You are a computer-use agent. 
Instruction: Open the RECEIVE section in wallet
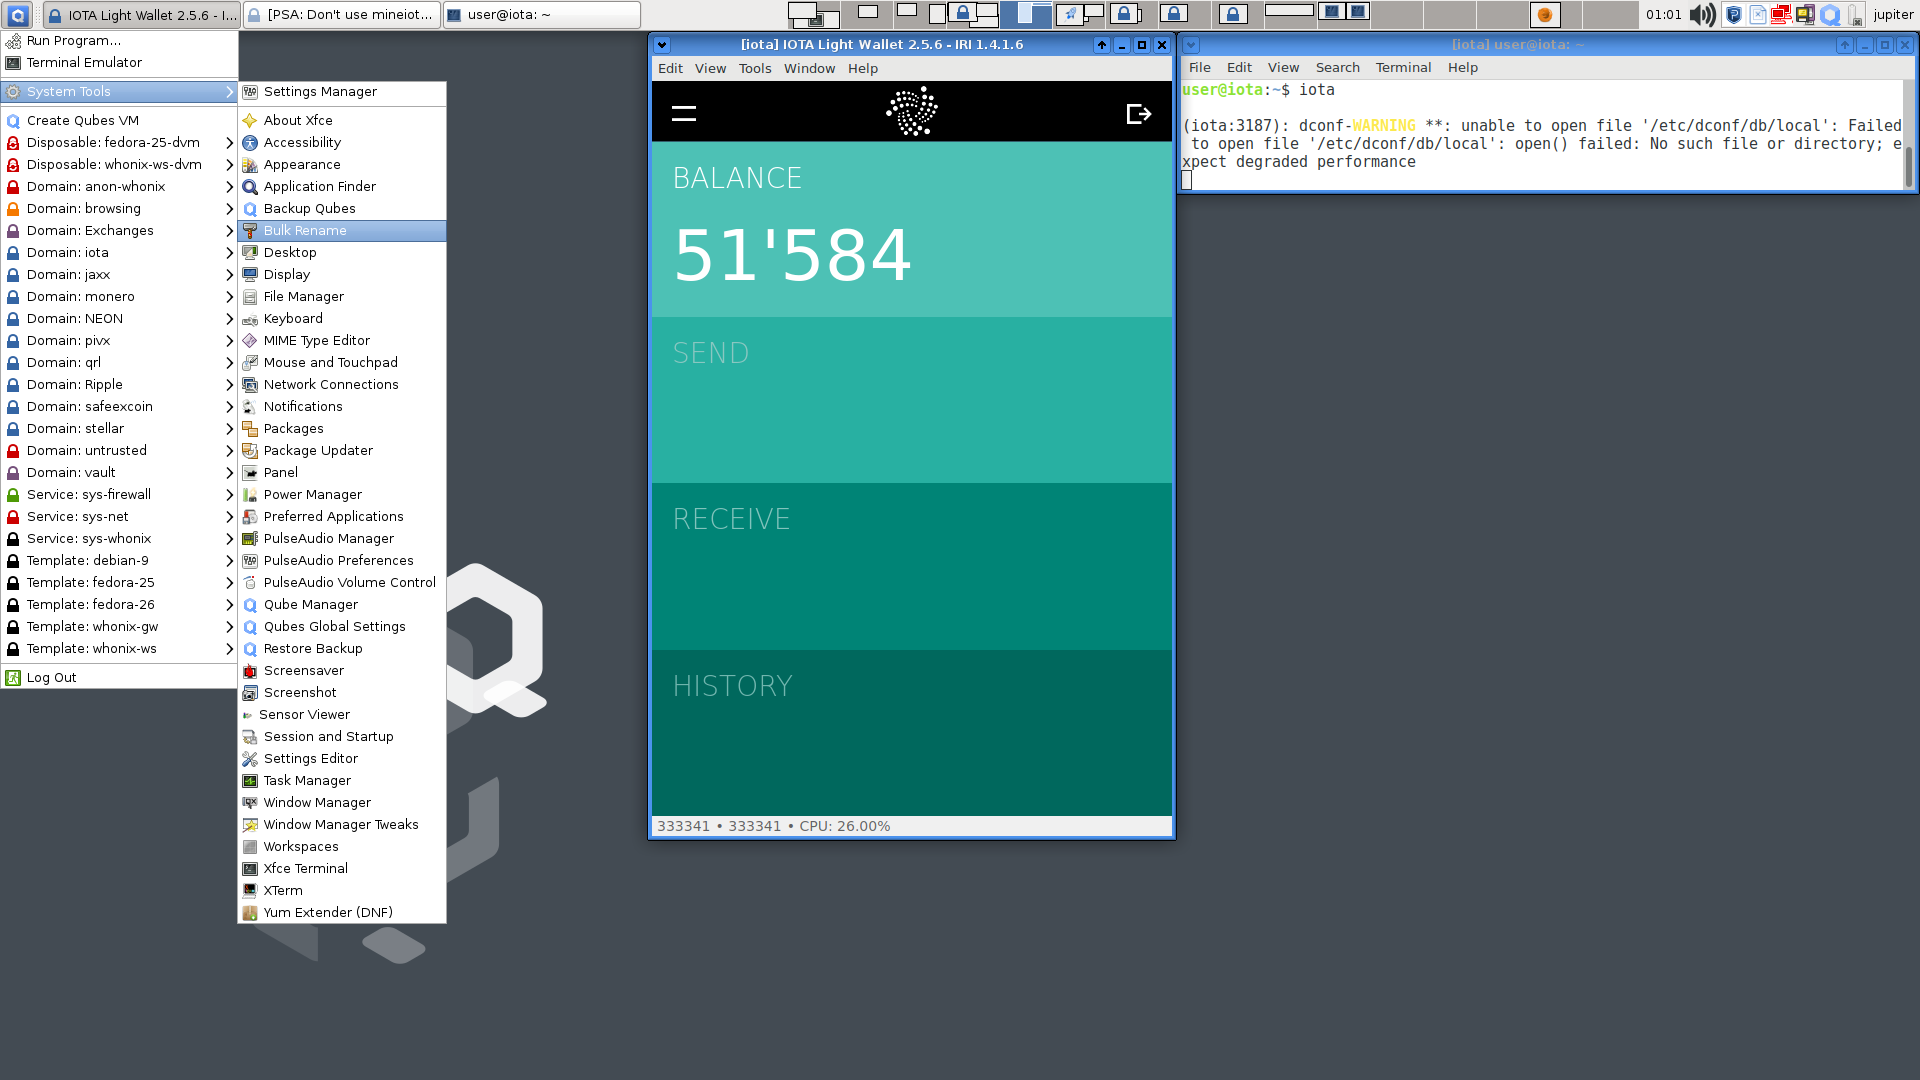(x=912, y=566)
